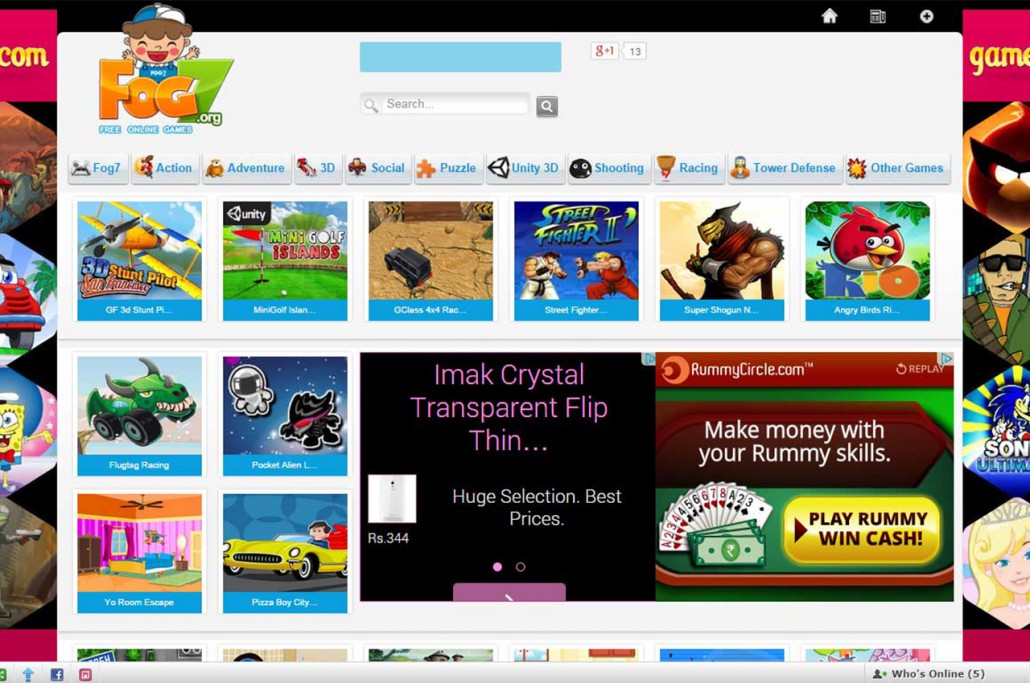1030x683 pixels.
Task: Open the Action games category
Action: [x=164, y=168]
